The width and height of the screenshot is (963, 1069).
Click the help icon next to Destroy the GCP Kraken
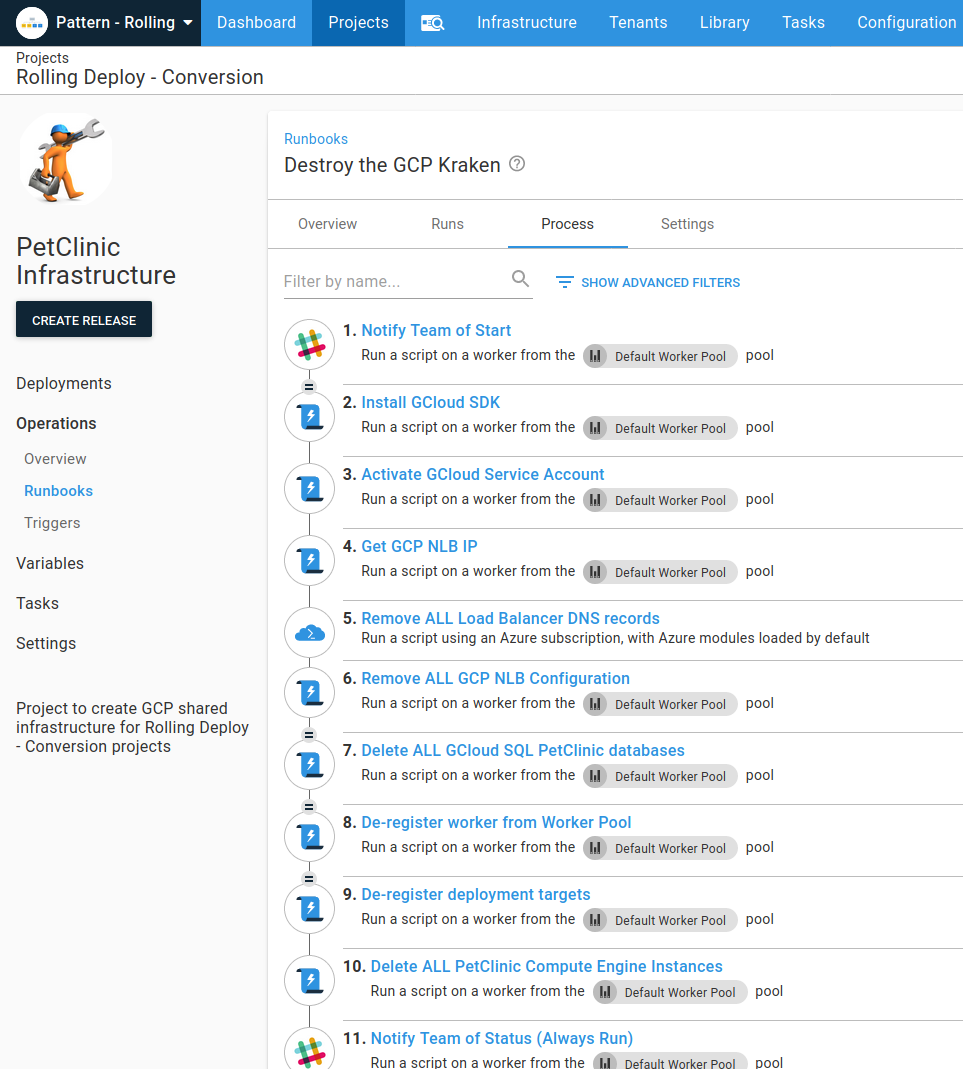(x=516, y=164)
